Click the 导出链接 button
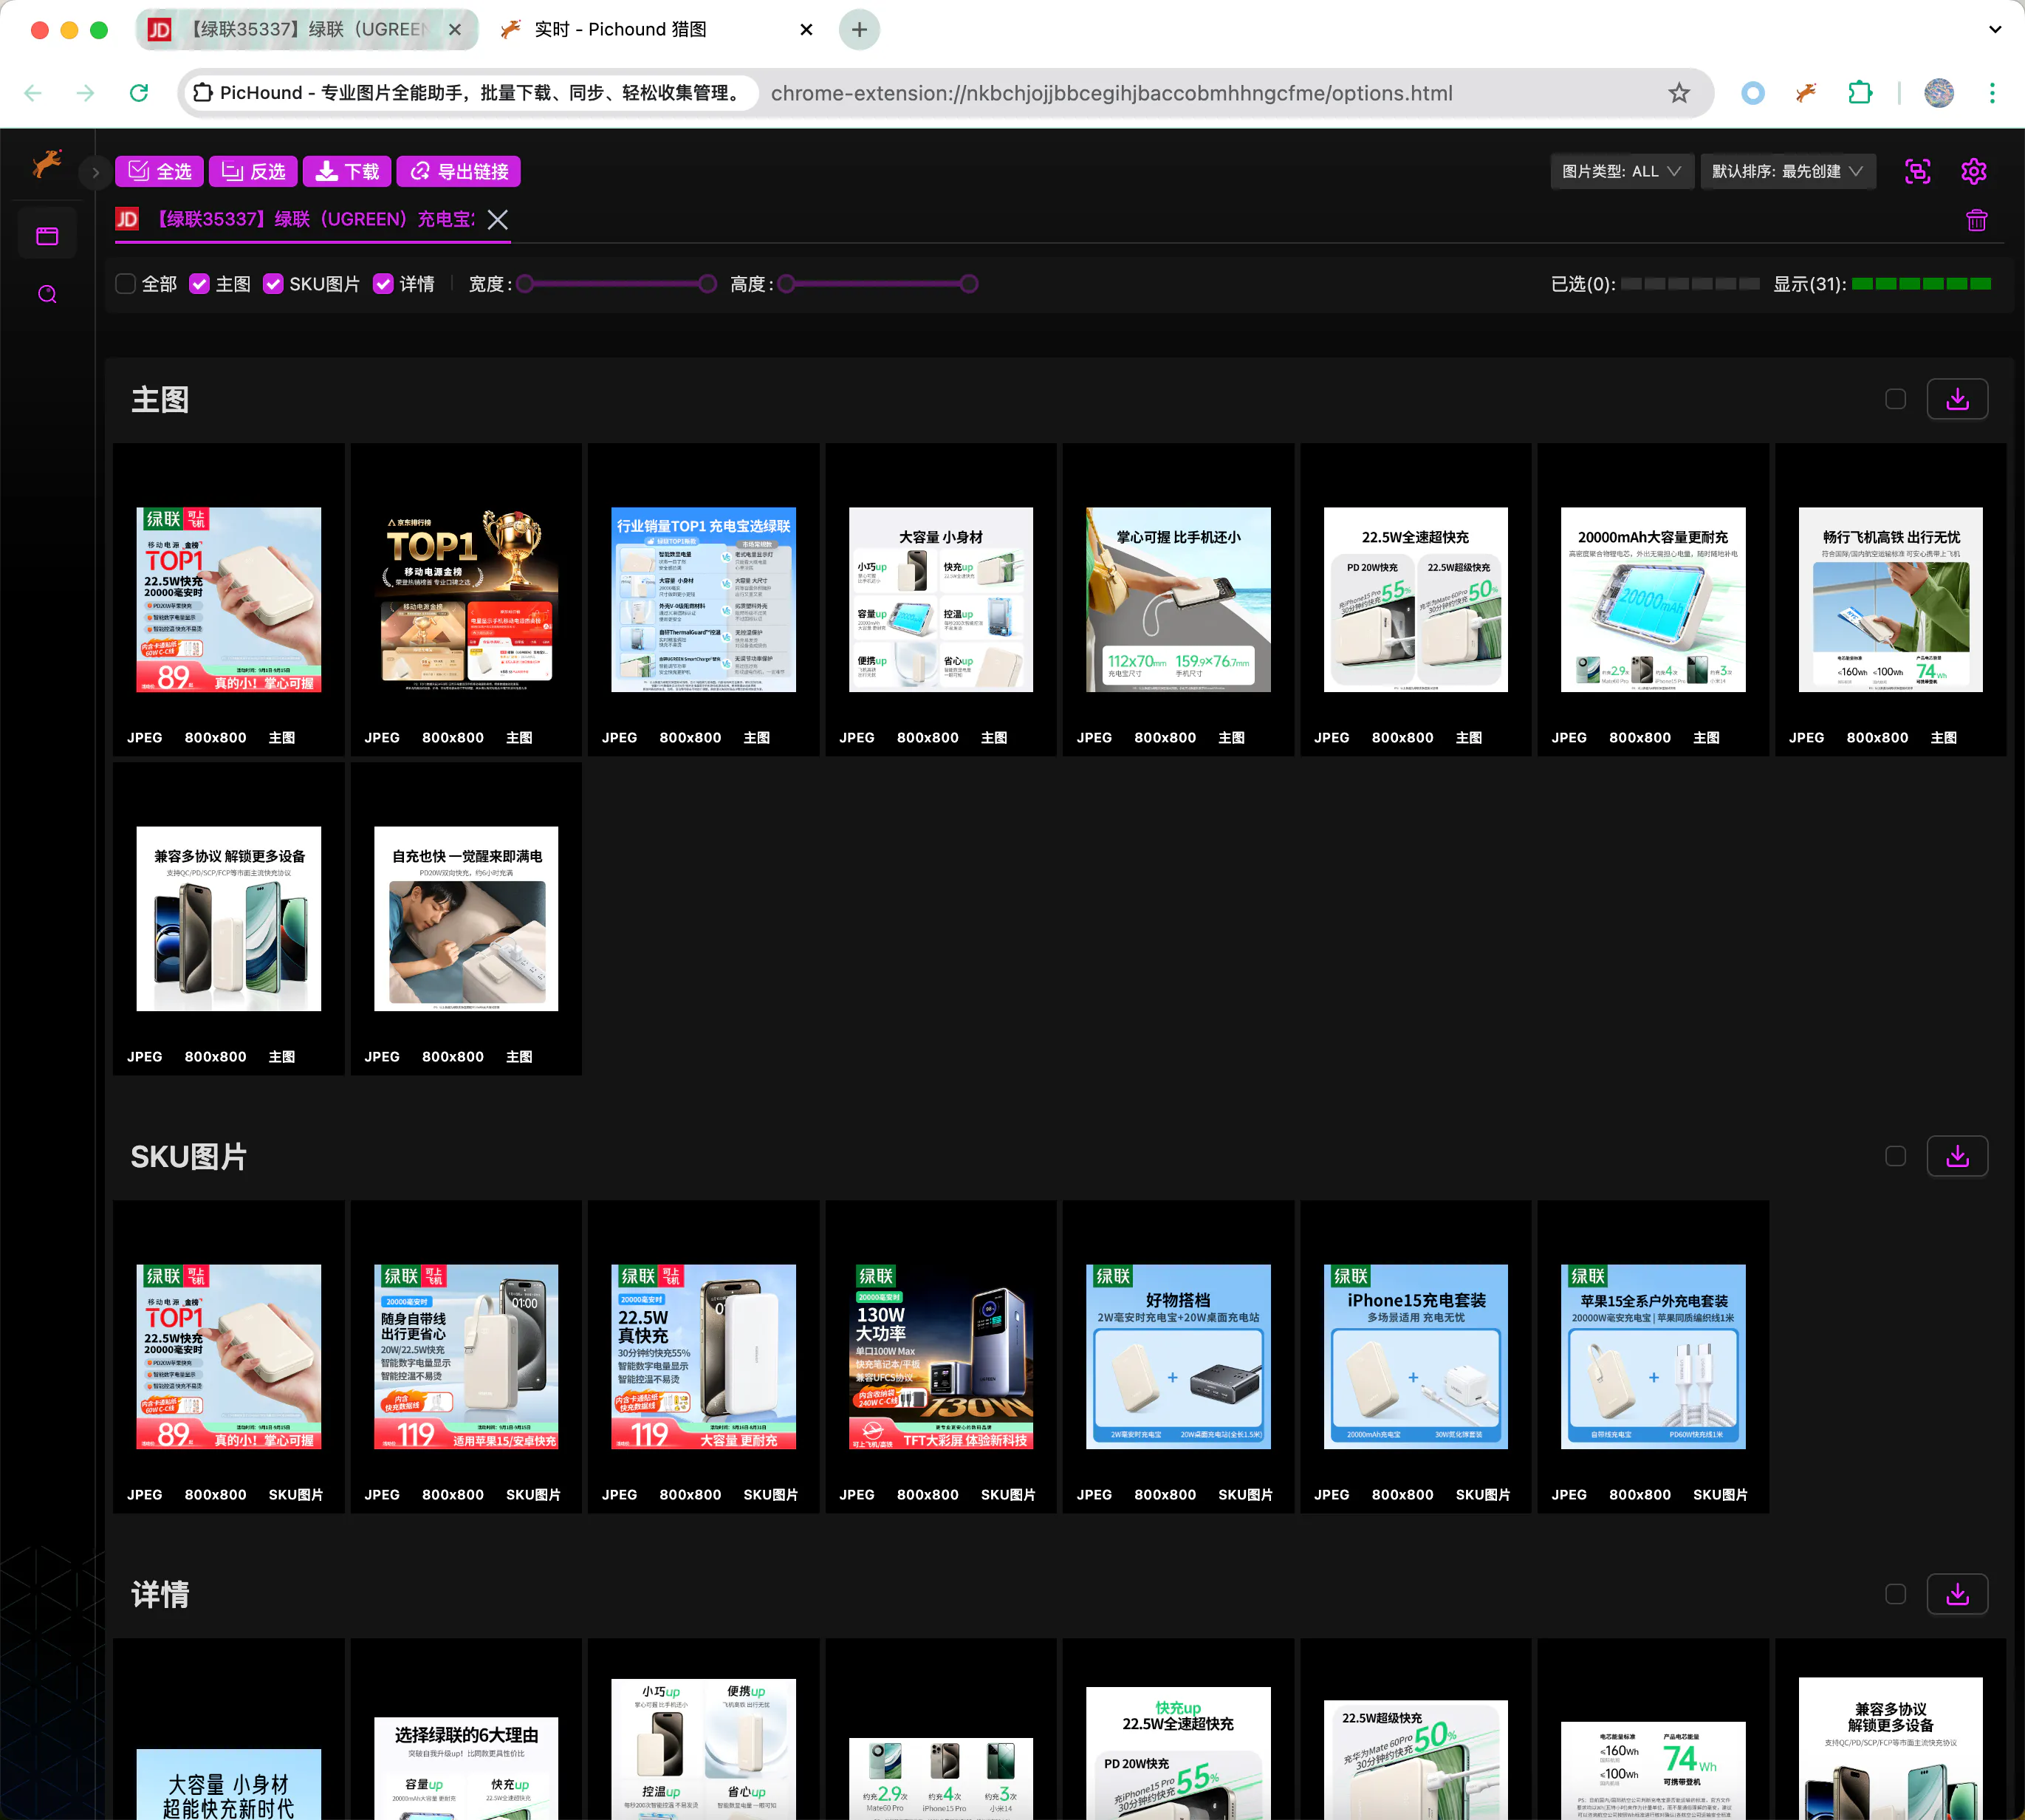The width and height of the screenshot is (2025, 1820). click(x=459, y=171)
